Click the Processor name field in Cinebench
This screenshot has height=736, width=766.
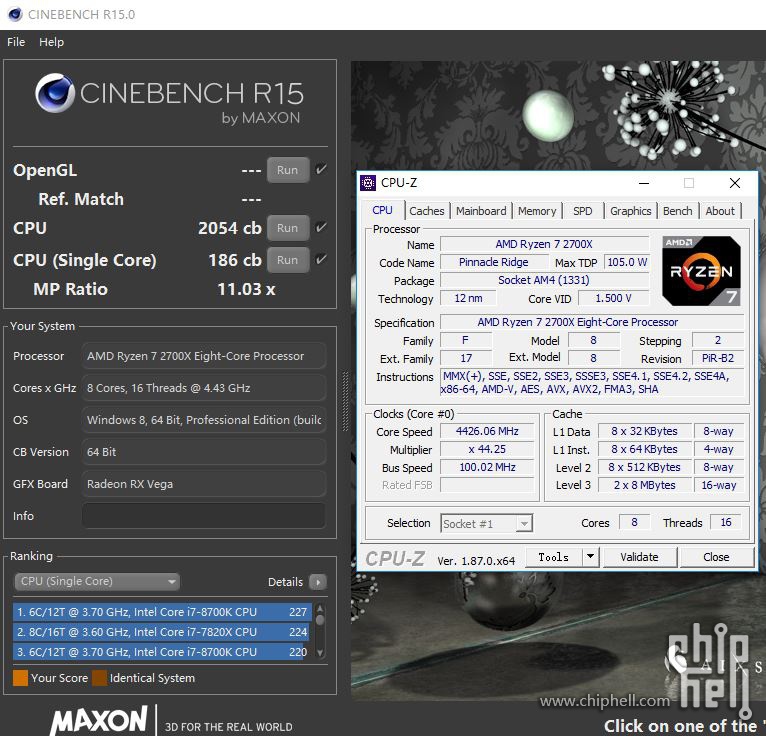pos(203,356)
